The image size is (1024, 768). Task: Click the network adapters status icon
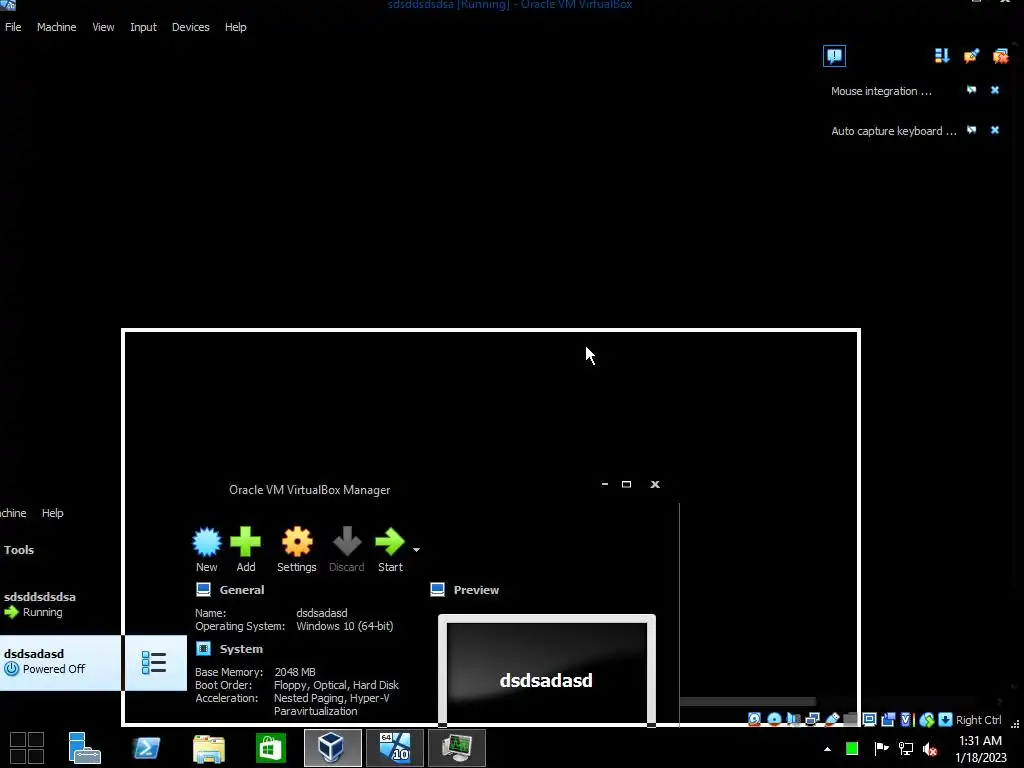coord(812,719)
